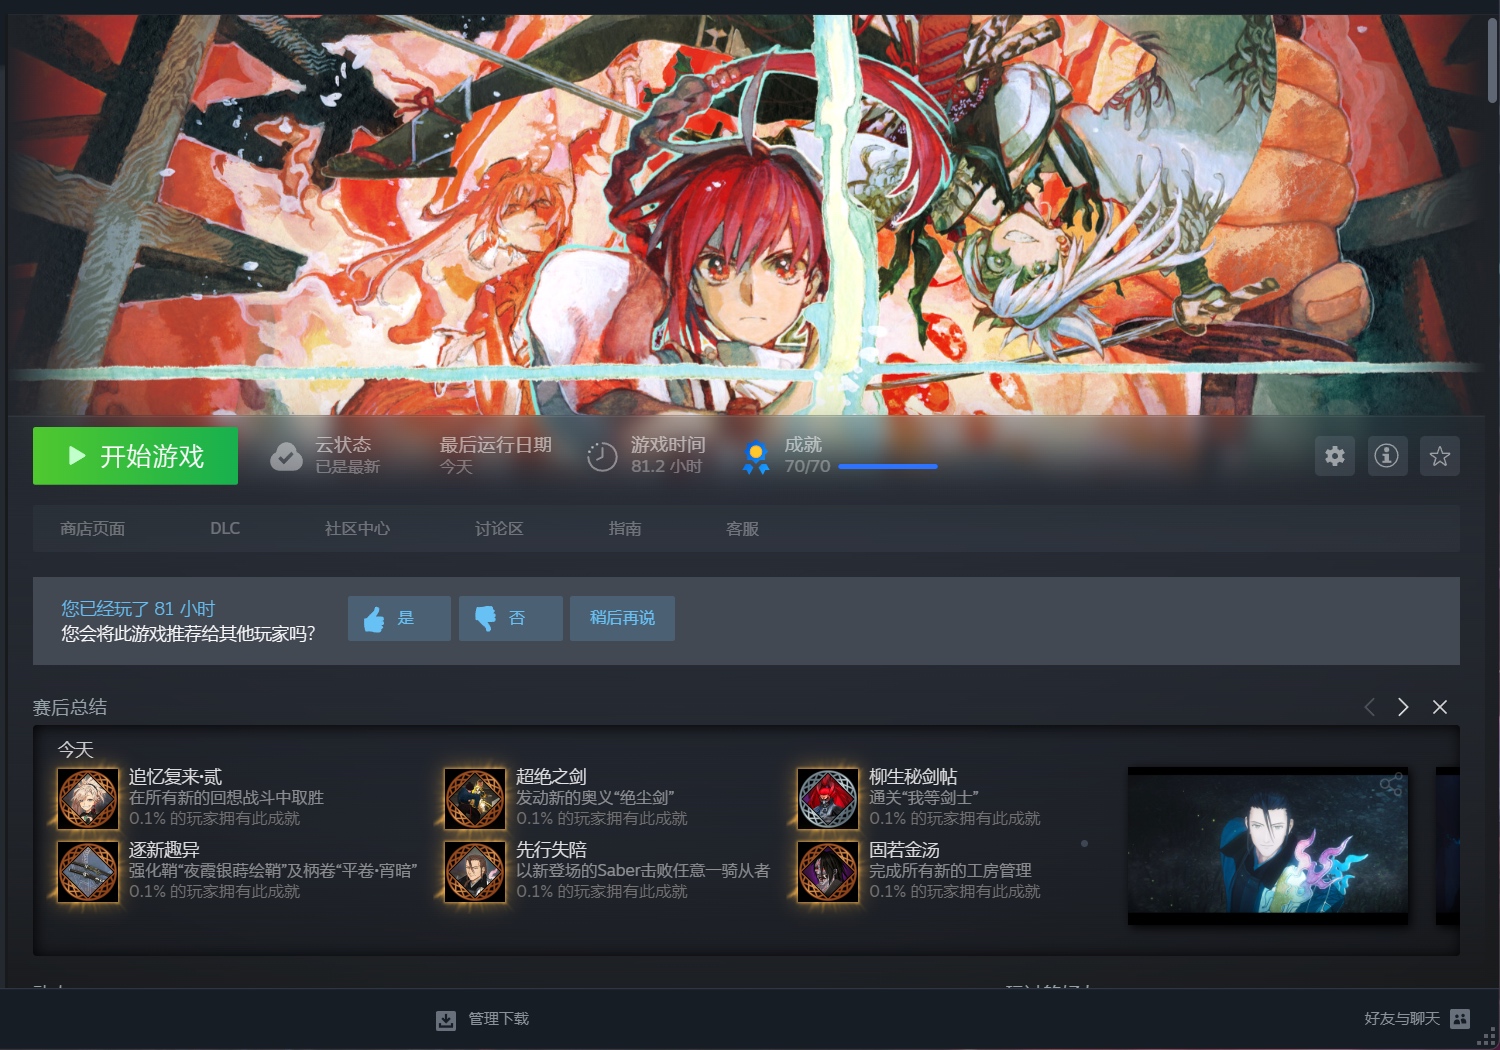Open the 商店页面 tab
Screen dimensions: 1500x1050
click(92, 528)
